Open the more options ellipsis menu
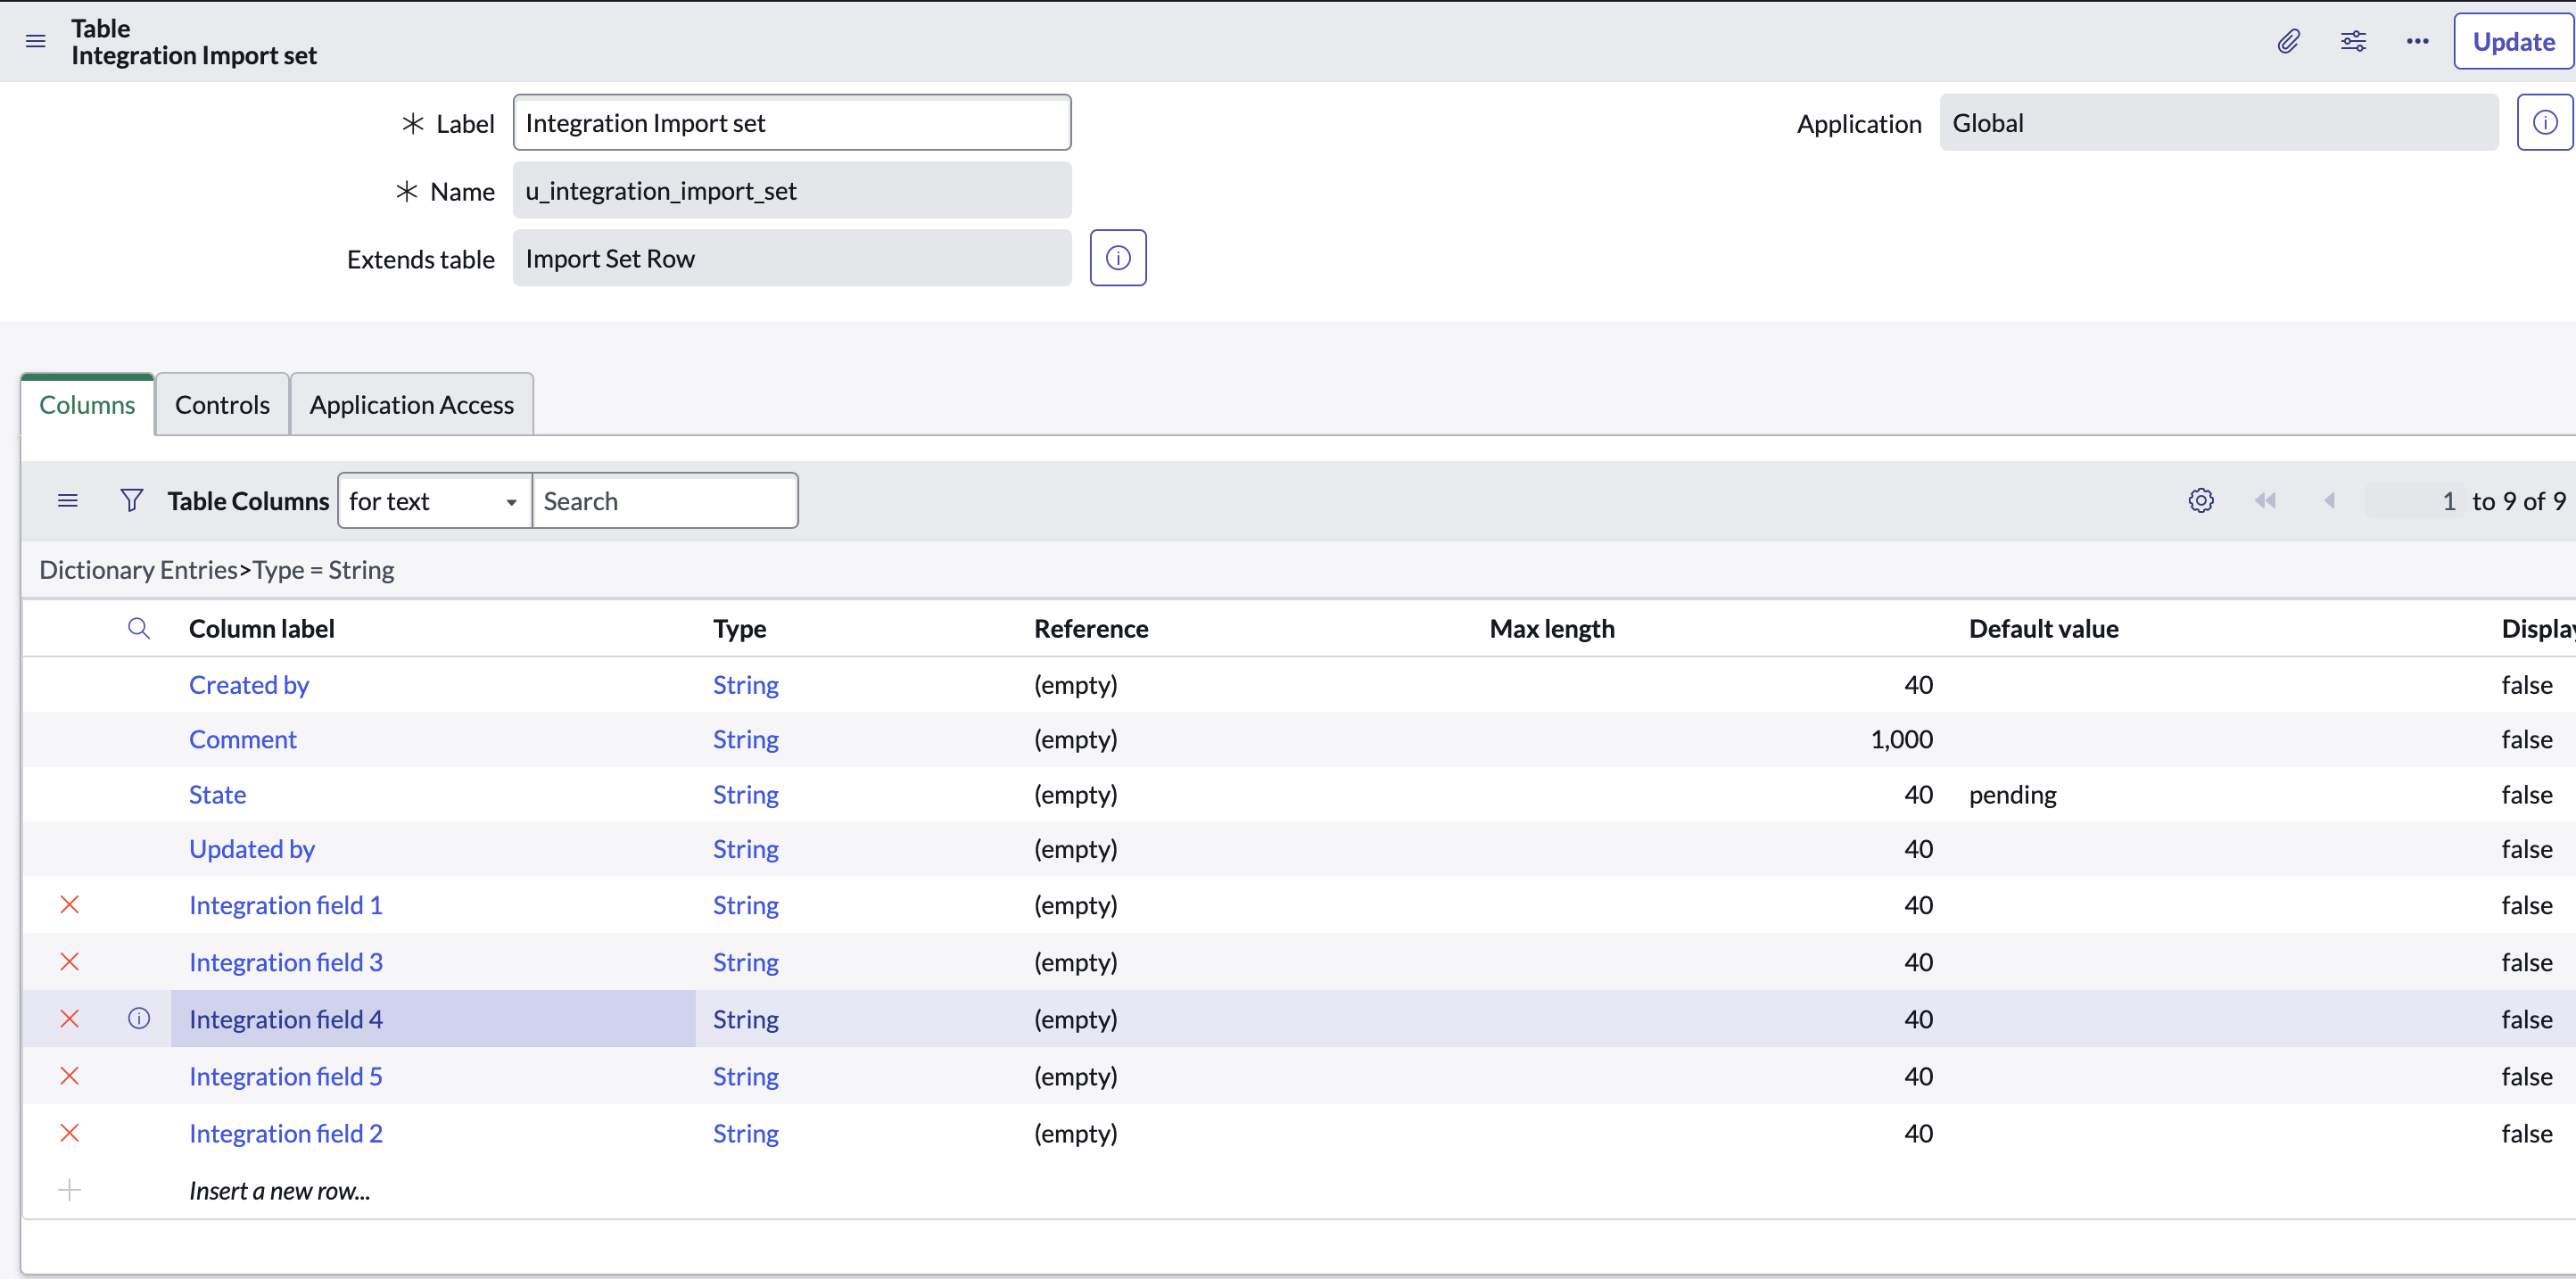The width and height of the screenshot is (2576, 1279). tap(2417, 41)
